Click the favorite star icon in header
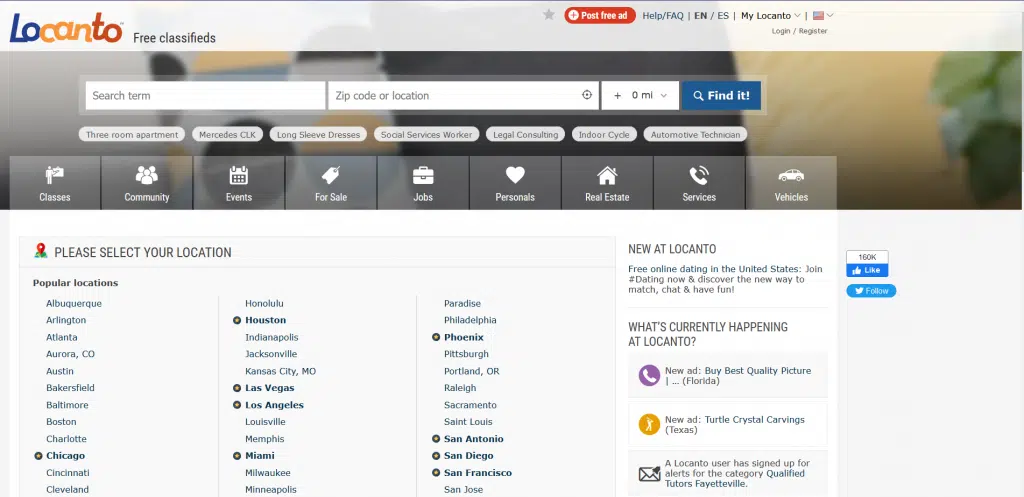The width and height of the screenshot is (1024, 497). tap(549, 14)
